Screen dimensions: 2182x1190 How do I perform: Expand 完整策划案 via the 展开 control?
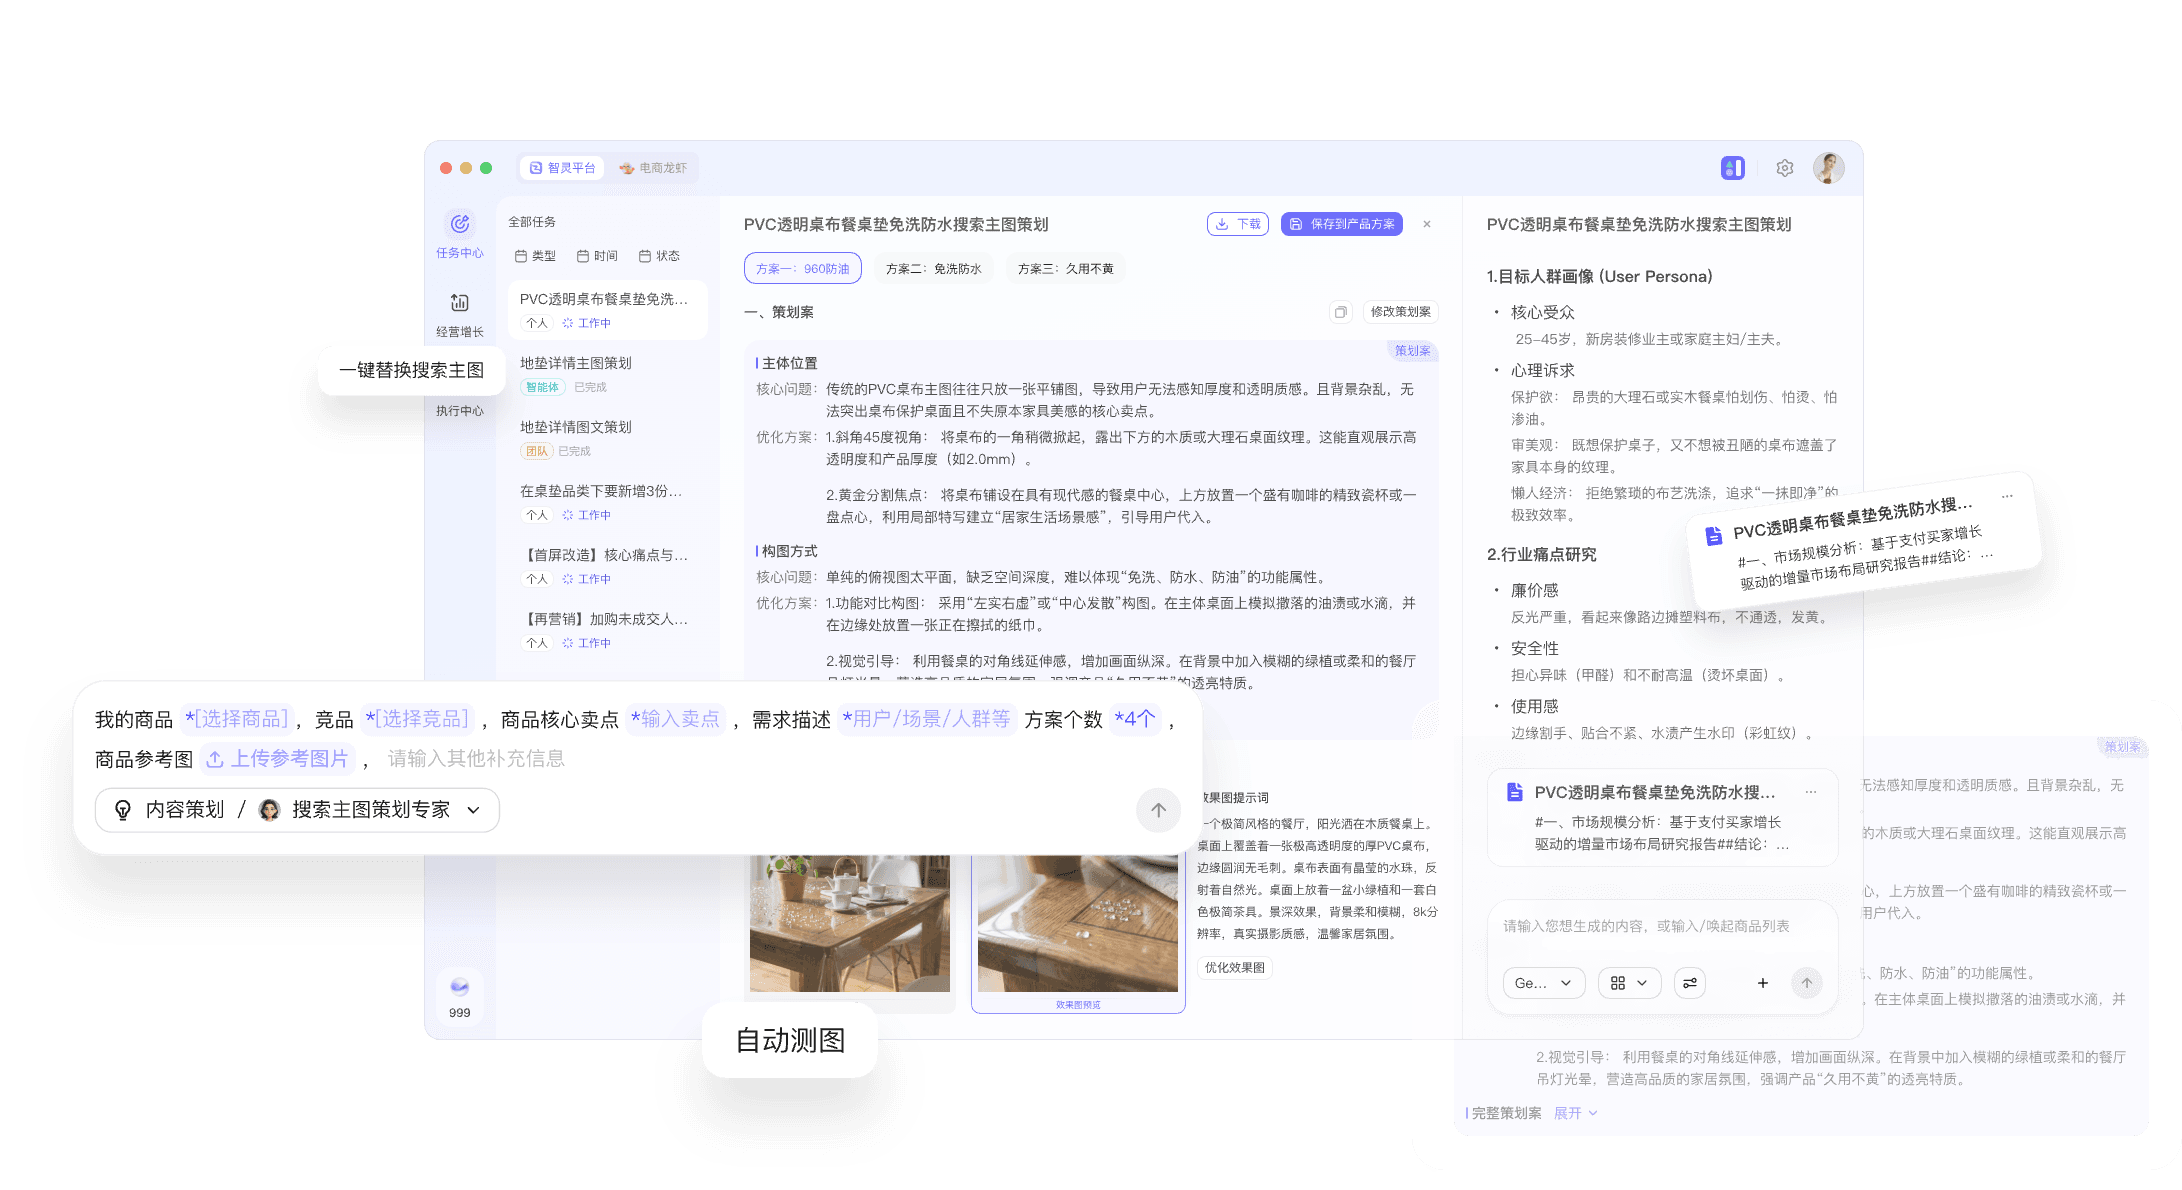(x=1575, y=1112)
